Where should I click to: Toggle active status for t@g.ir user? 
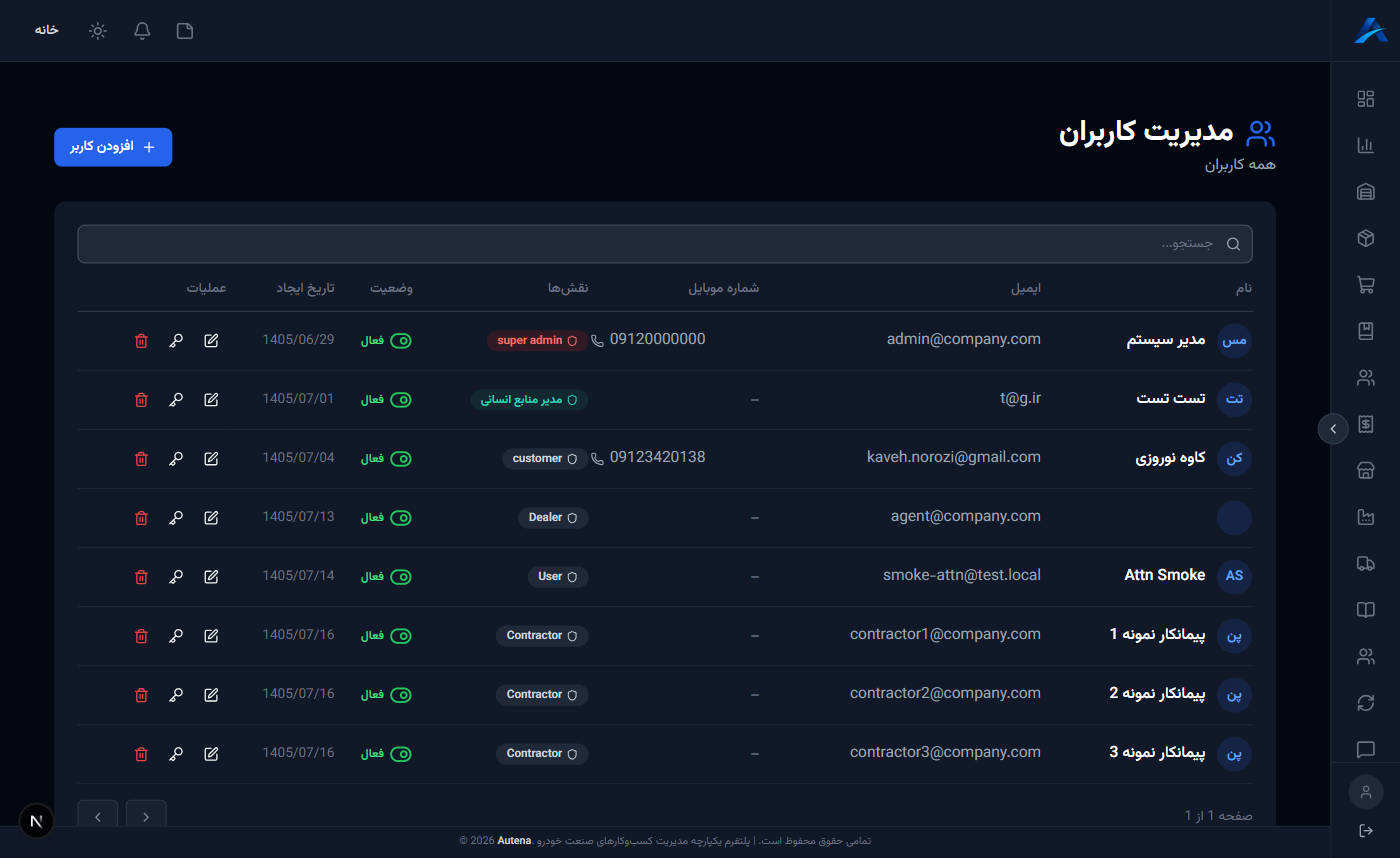pos(401,400)
